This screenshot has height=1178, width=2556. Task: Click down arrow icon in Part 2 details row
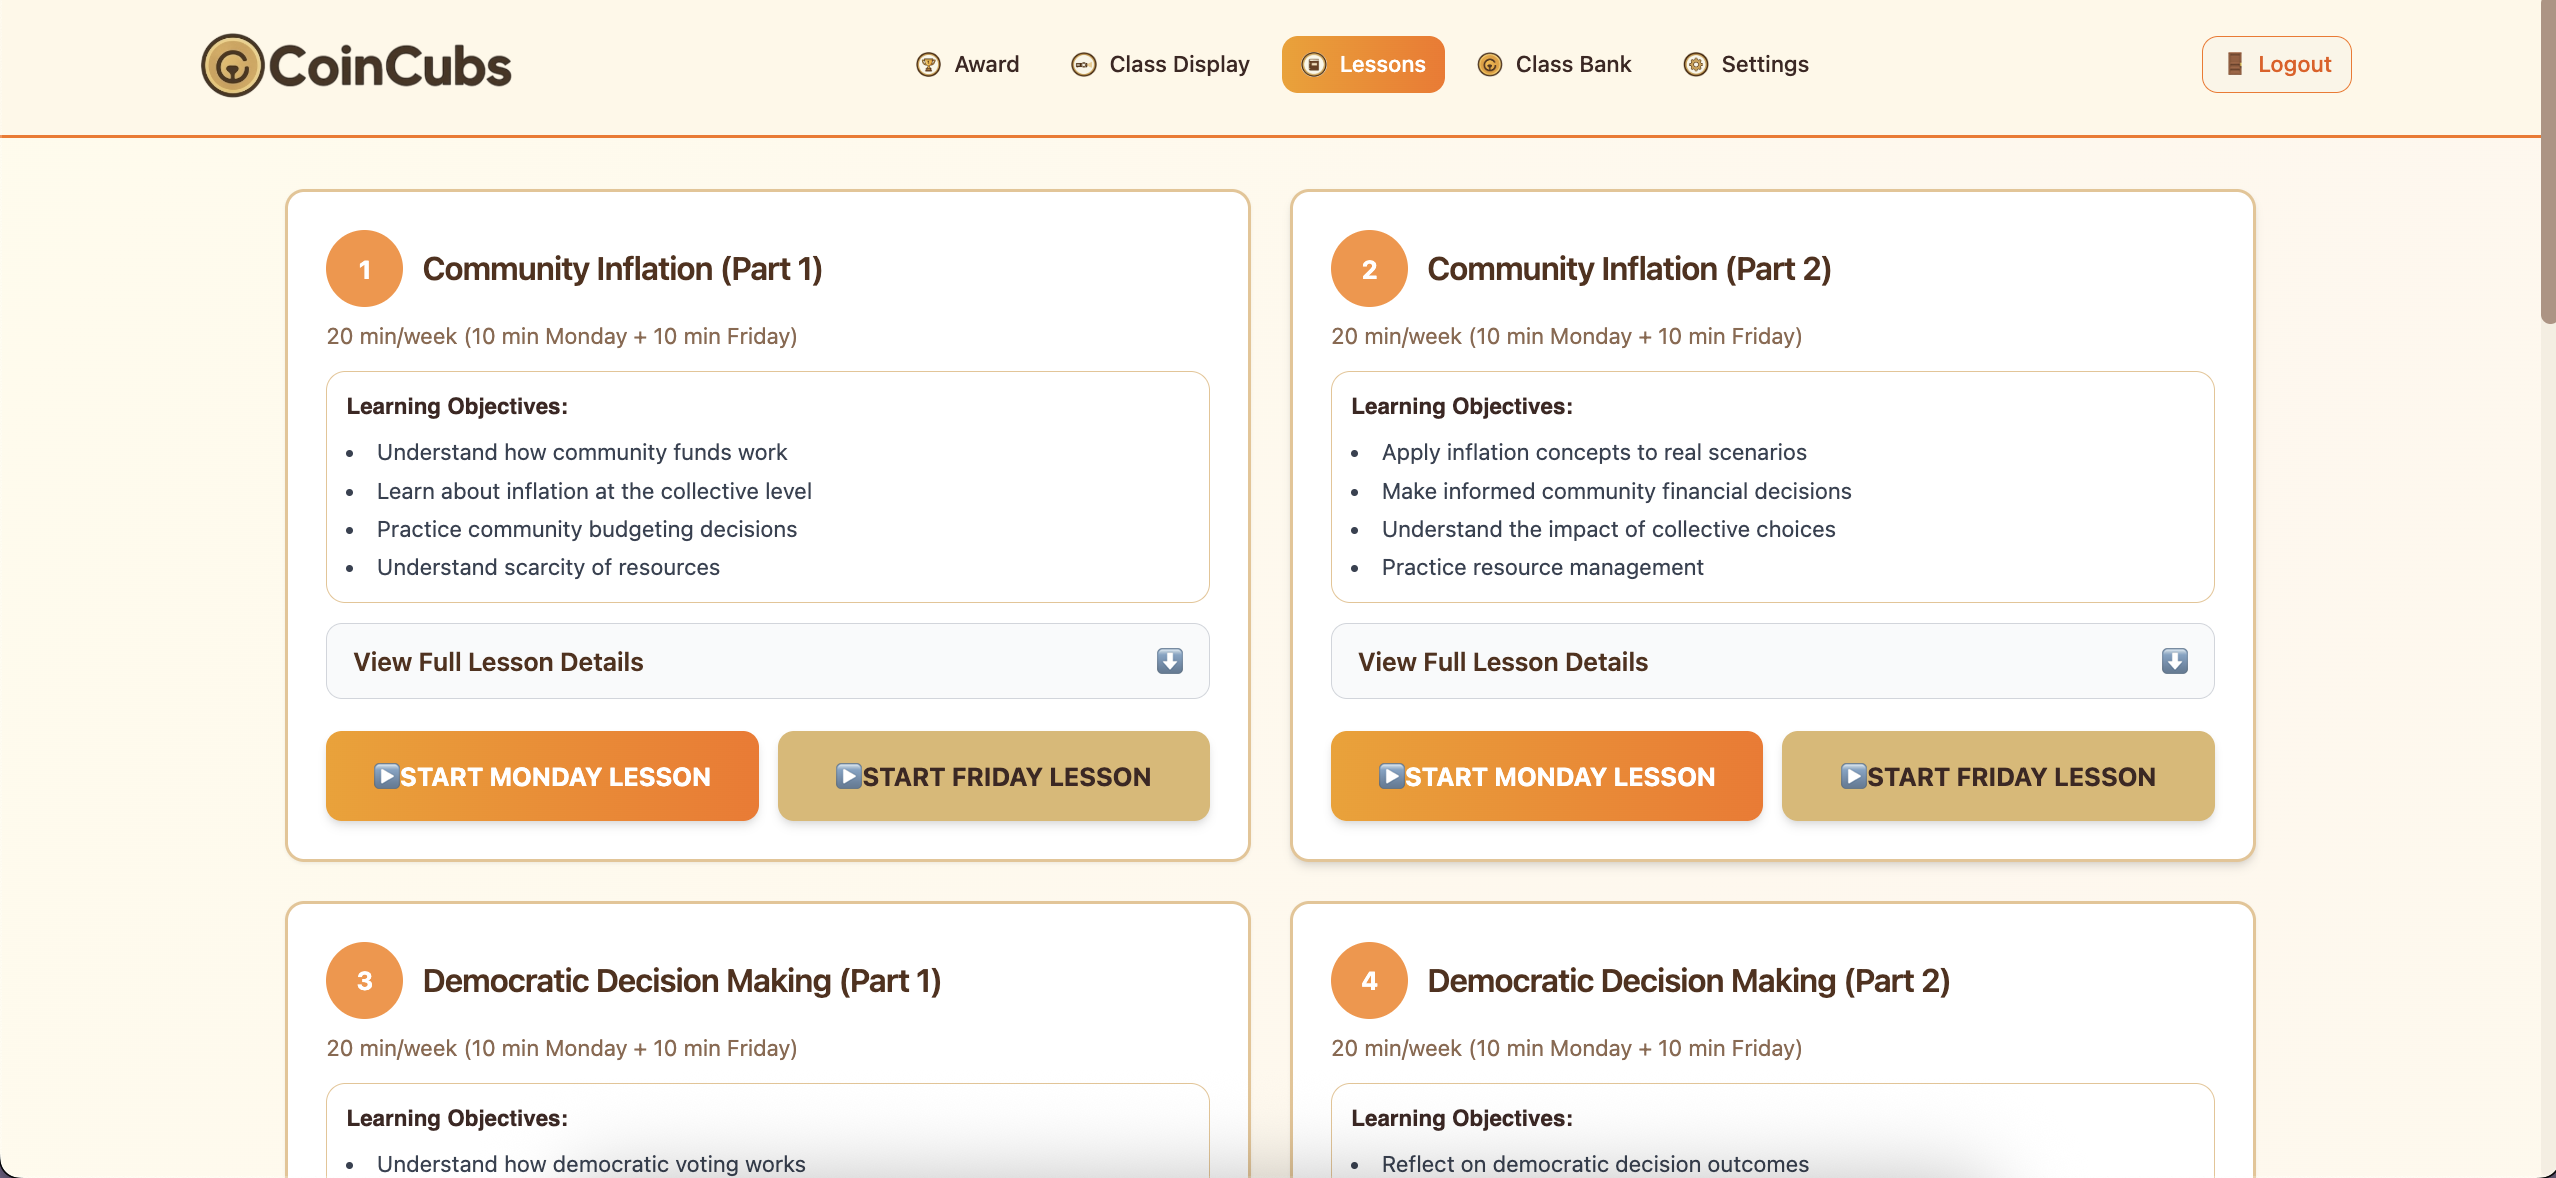[2174, 662]
